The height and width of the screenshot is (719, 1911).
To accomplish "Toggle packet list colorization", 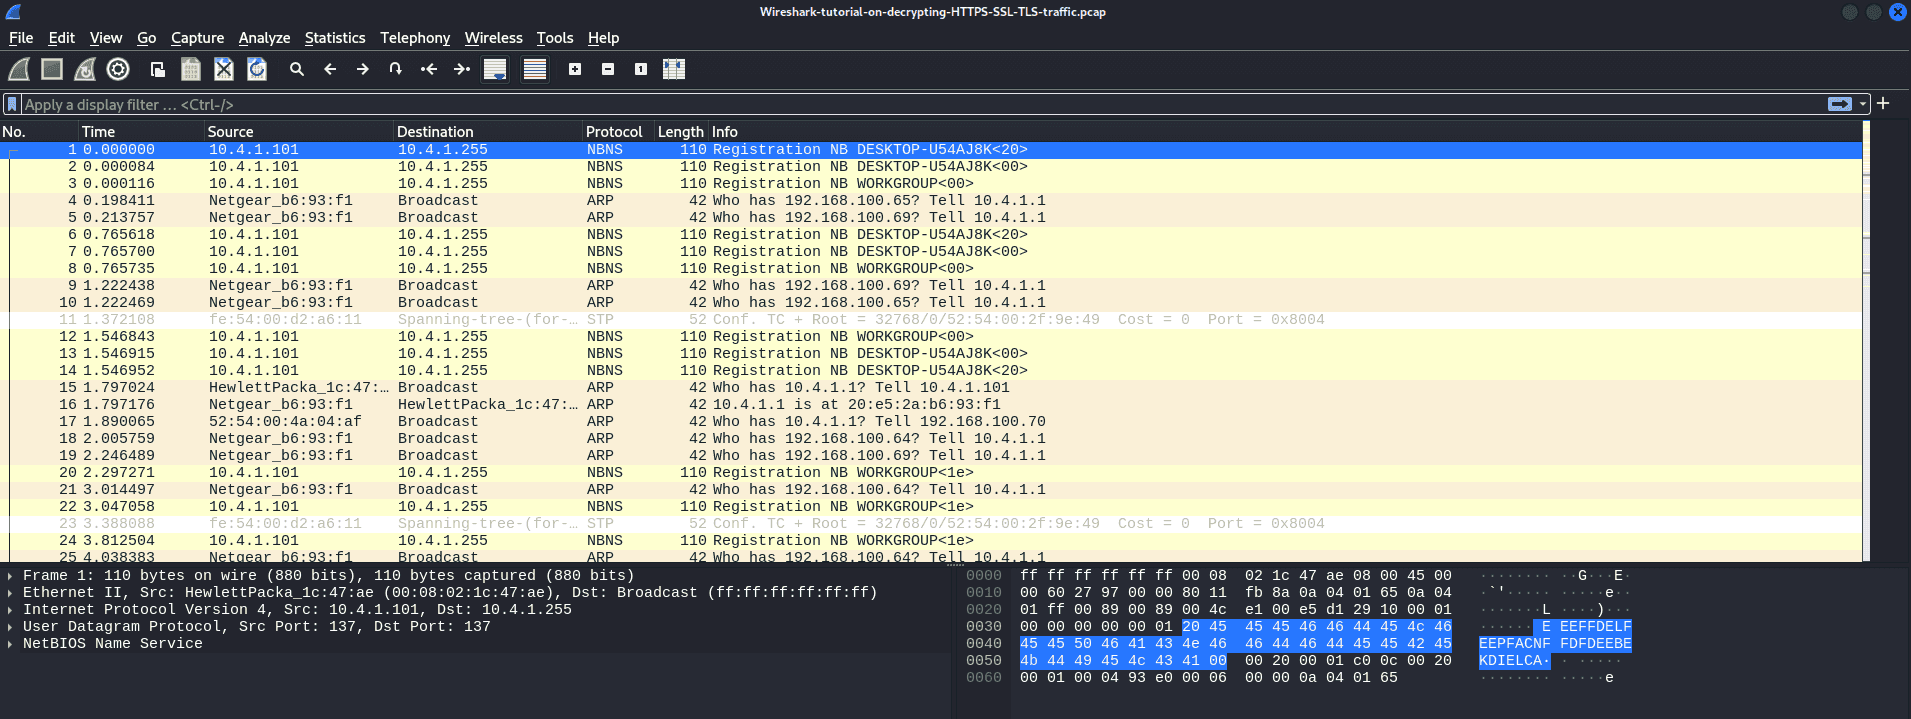I will click(535, 69).
